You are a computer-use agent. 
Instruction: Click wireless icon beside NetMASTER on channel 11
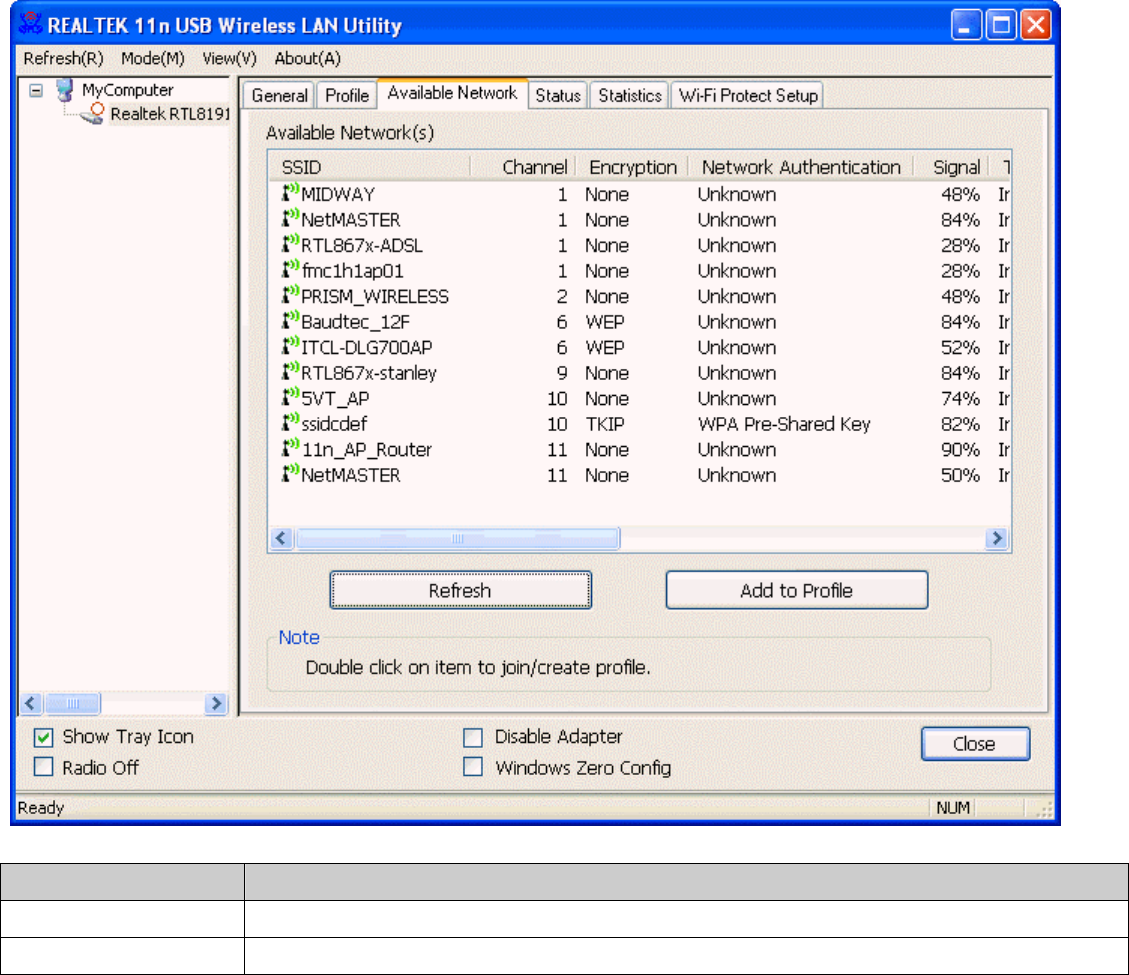(x=290, y=474)
